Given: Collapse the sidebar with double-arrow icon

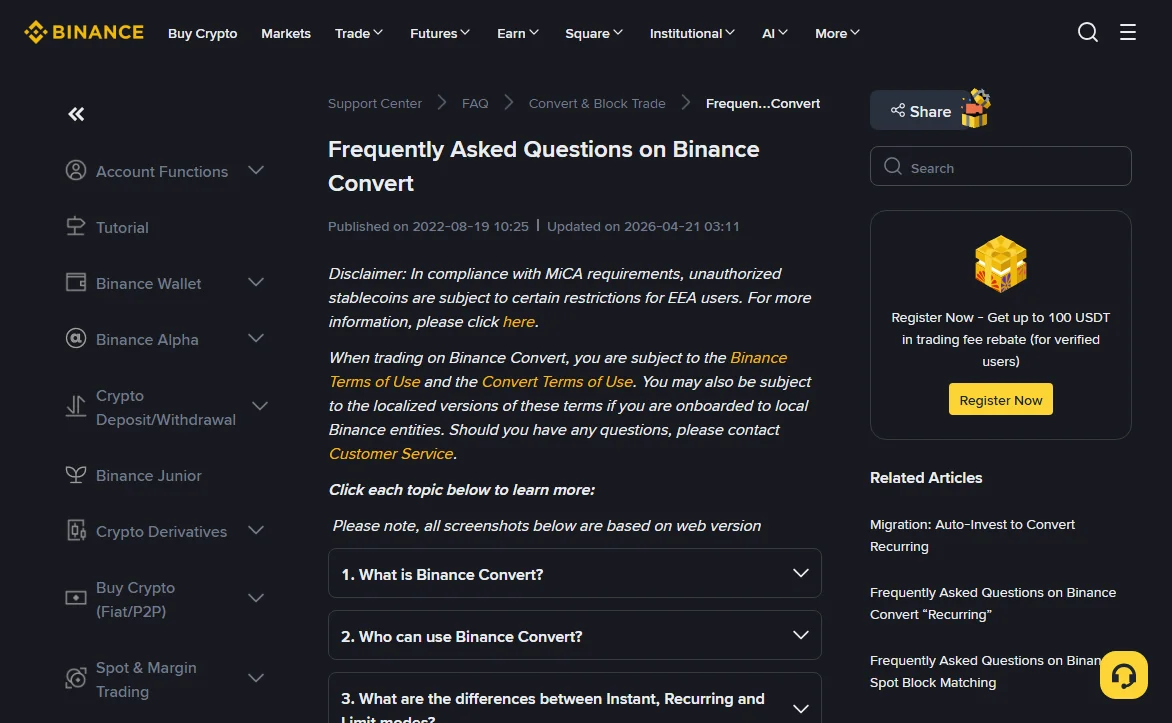Looking at the screenshot, I should [76, 114].
